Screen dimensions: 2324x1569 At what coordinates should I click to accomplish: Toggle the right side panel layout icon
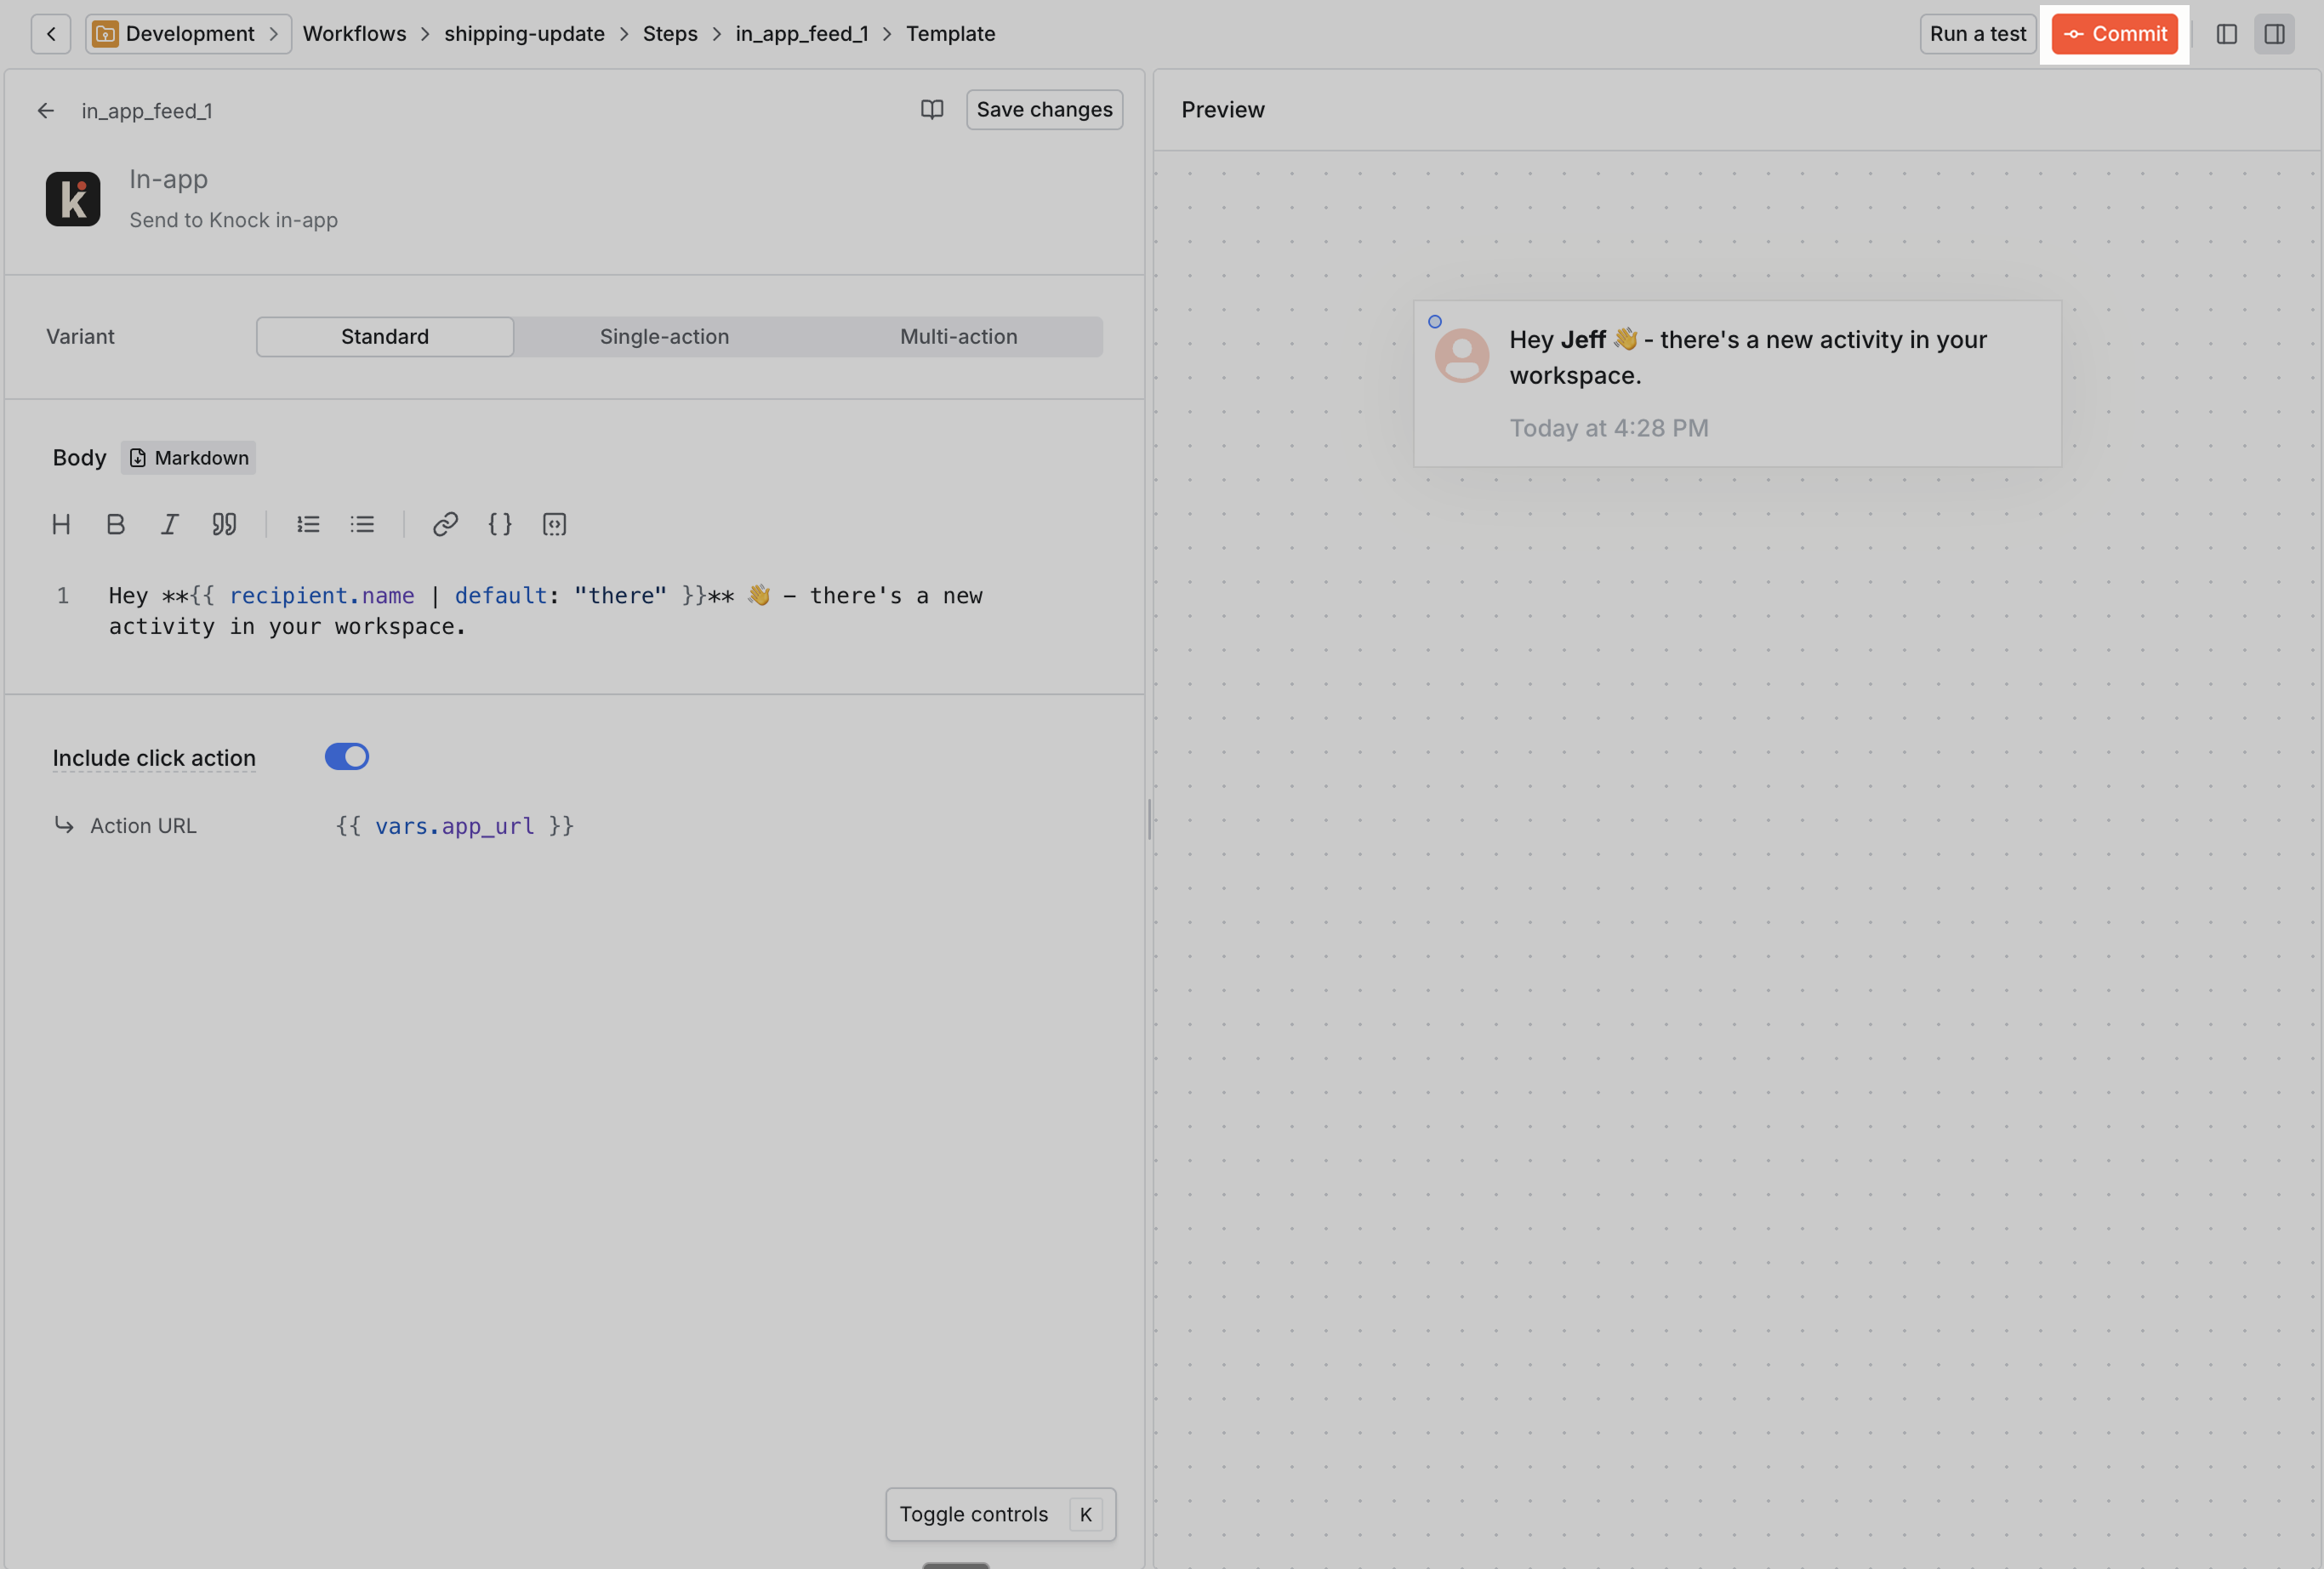point(2274,33)
